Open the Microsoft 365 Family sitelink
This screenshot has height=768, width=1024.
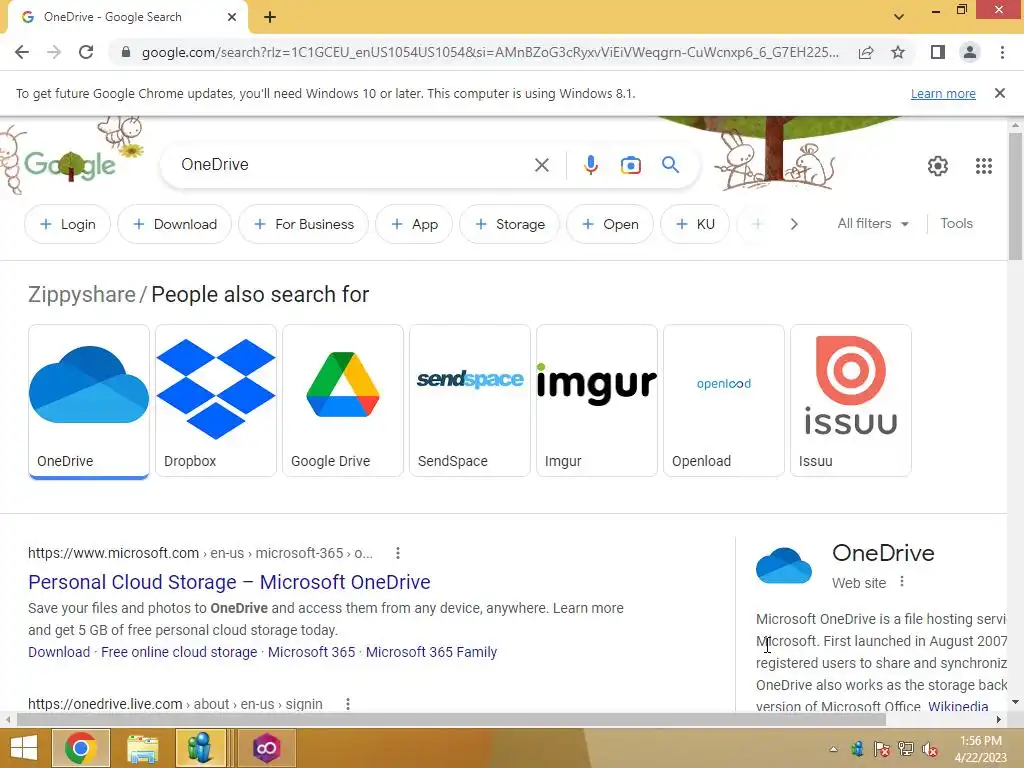pyautogui.click(x=431, y=652)
